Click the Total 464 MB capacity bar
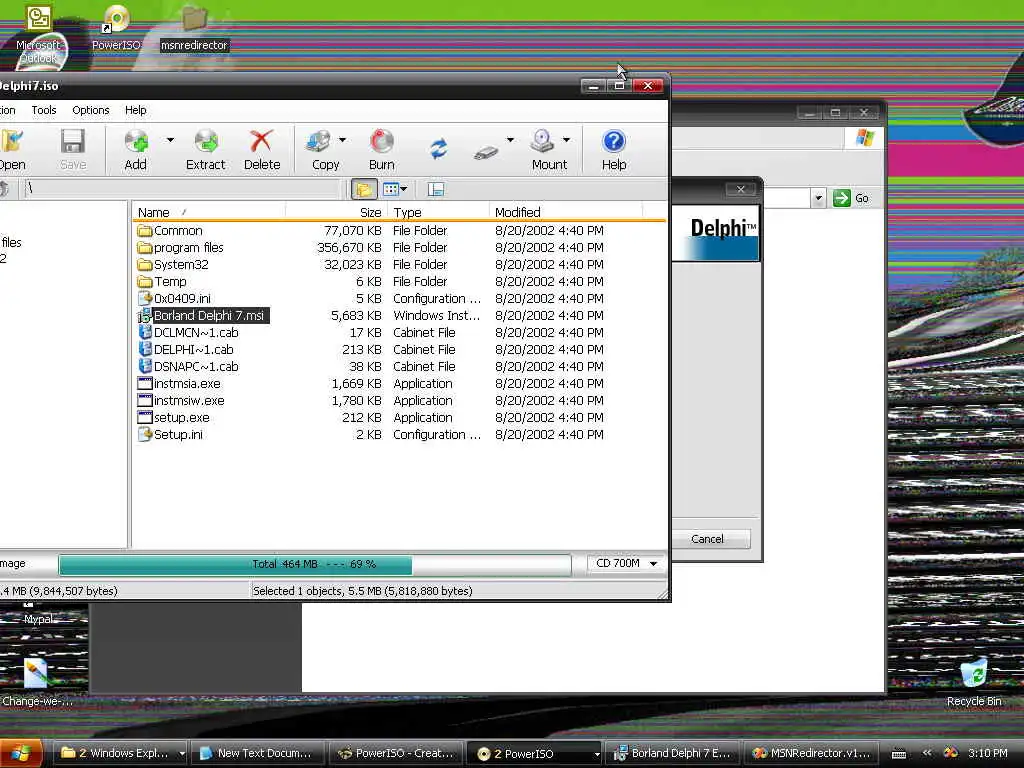Screen dimensions: 1024x768 pyautogui.click(x=315, y=564)
